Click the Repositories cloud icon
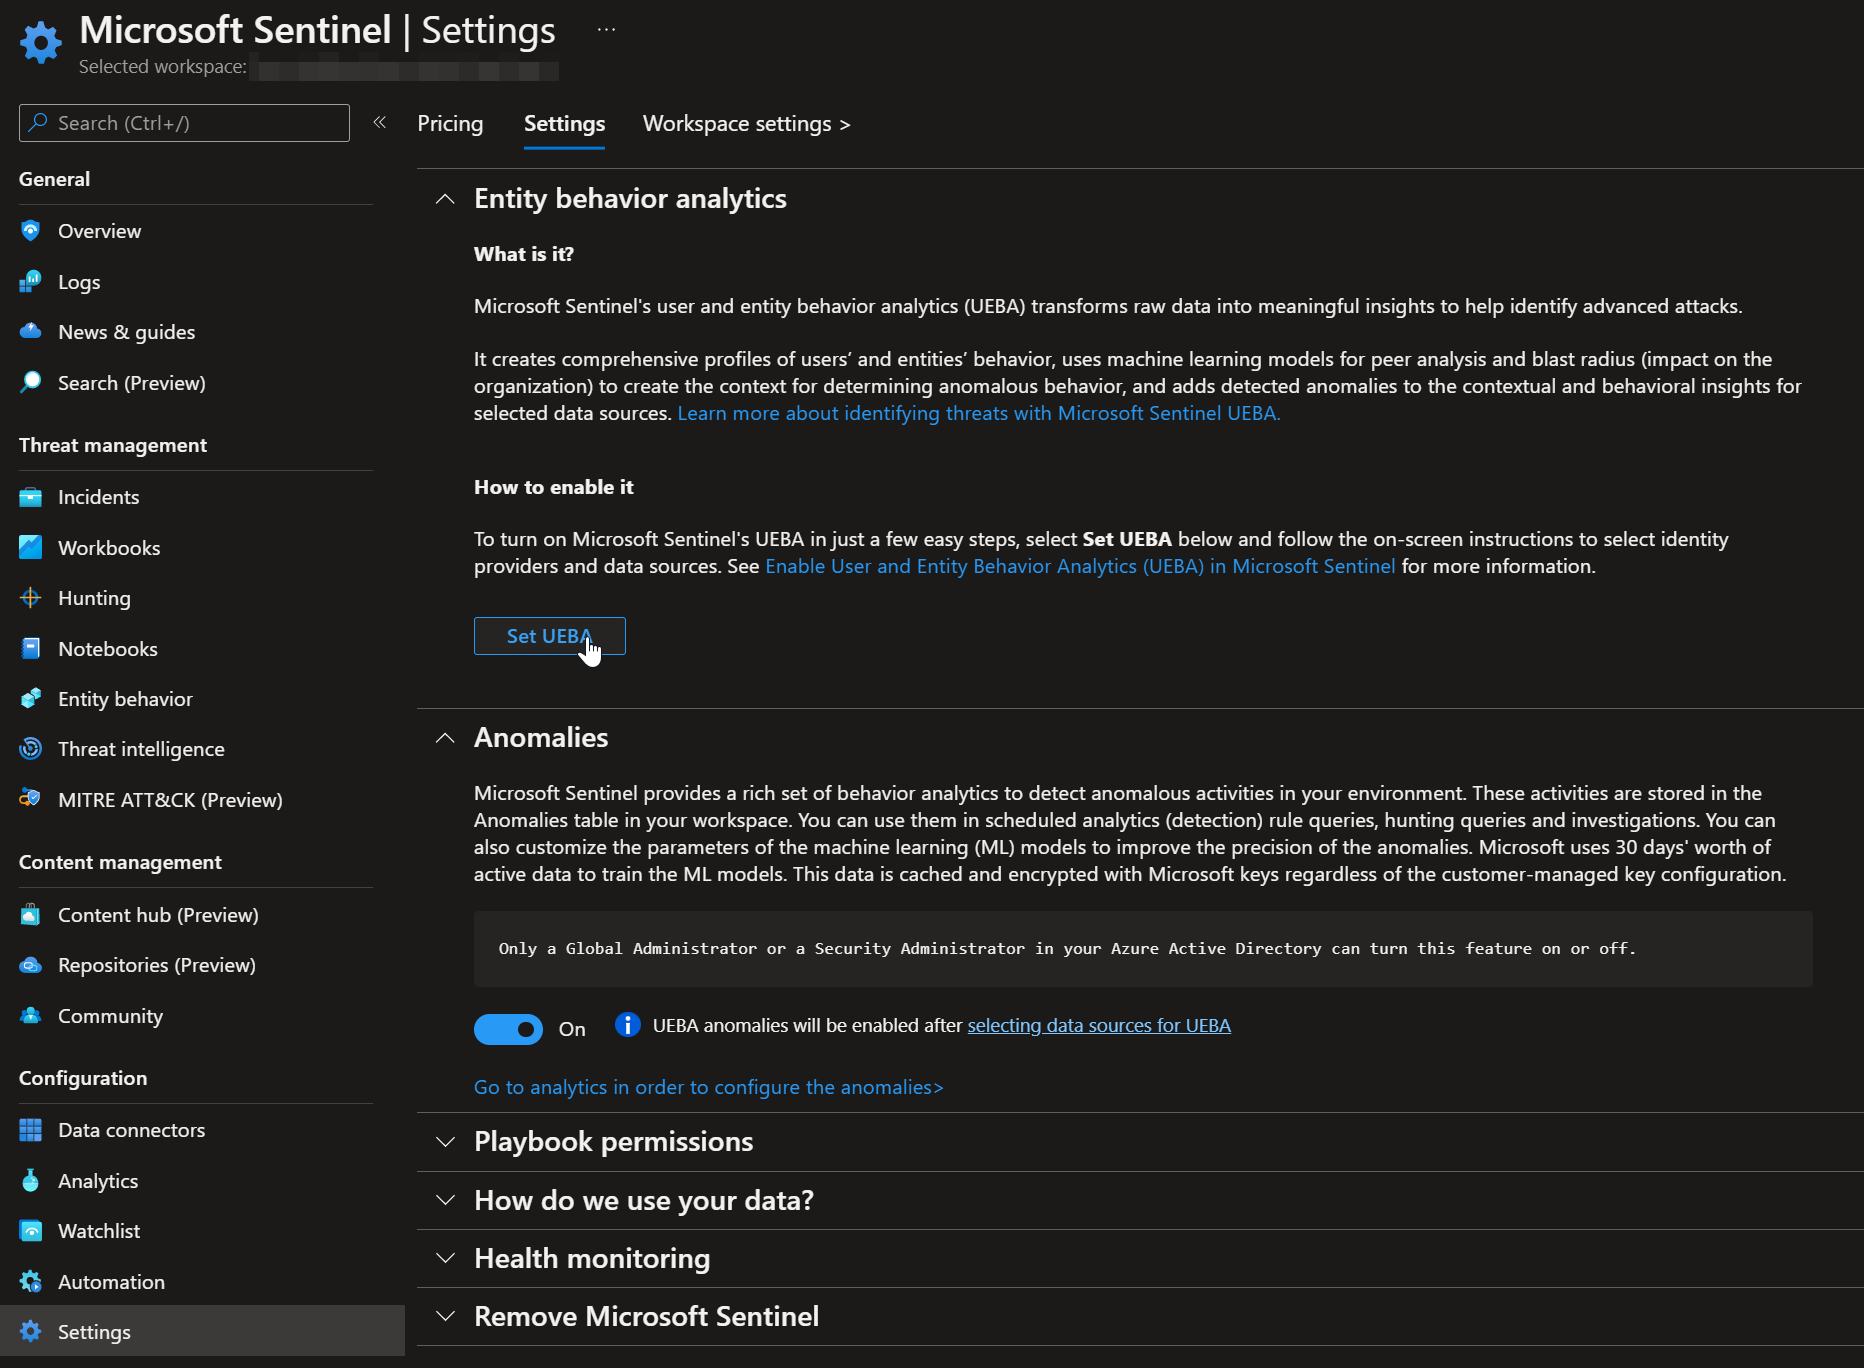 (x=31, y=965)
